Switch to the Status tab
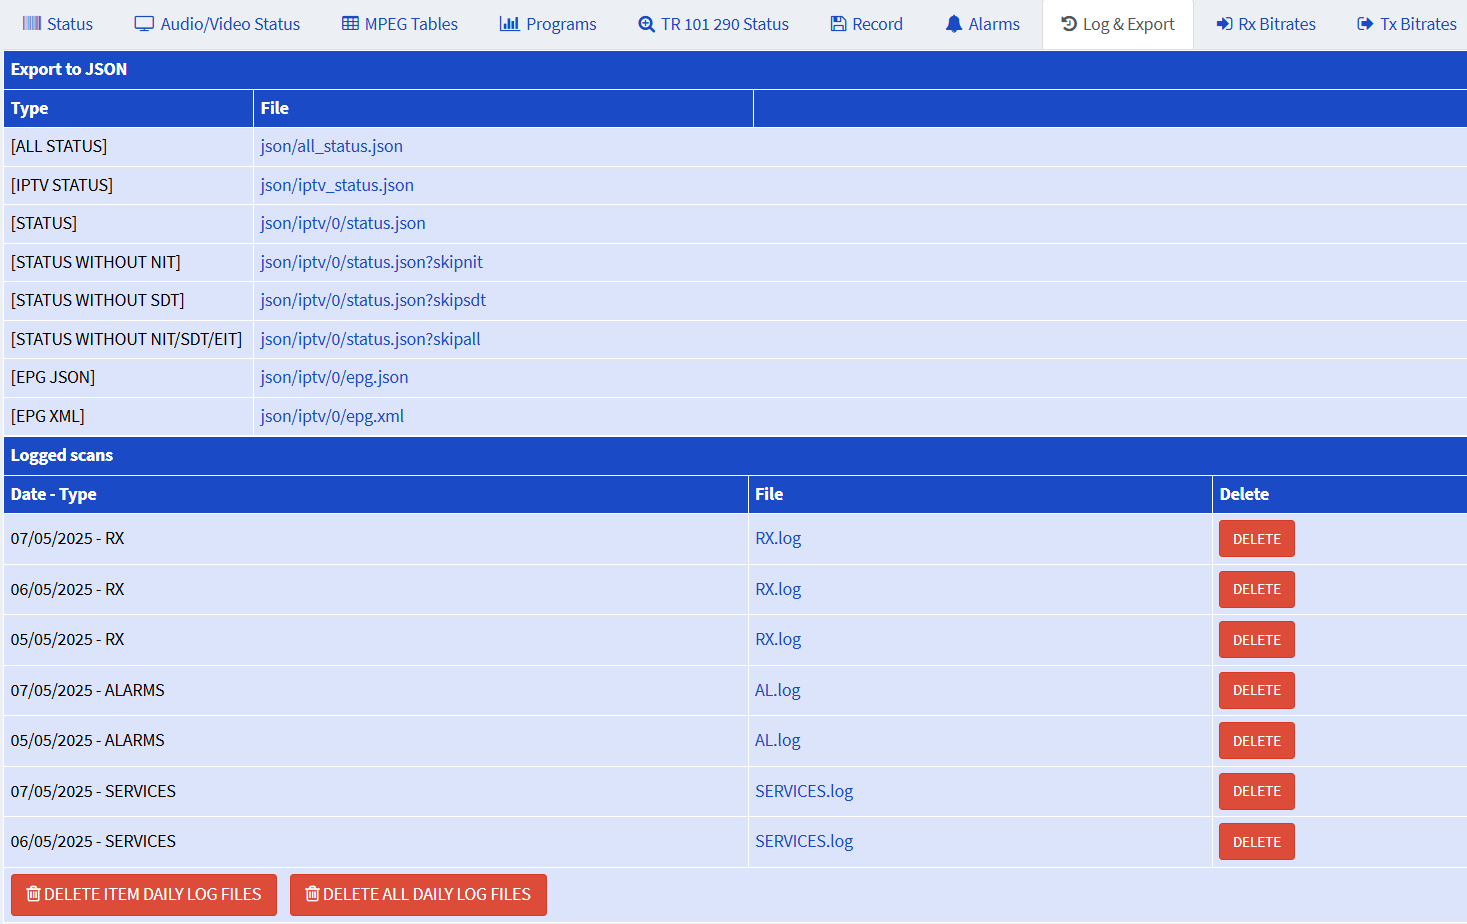 58,24
